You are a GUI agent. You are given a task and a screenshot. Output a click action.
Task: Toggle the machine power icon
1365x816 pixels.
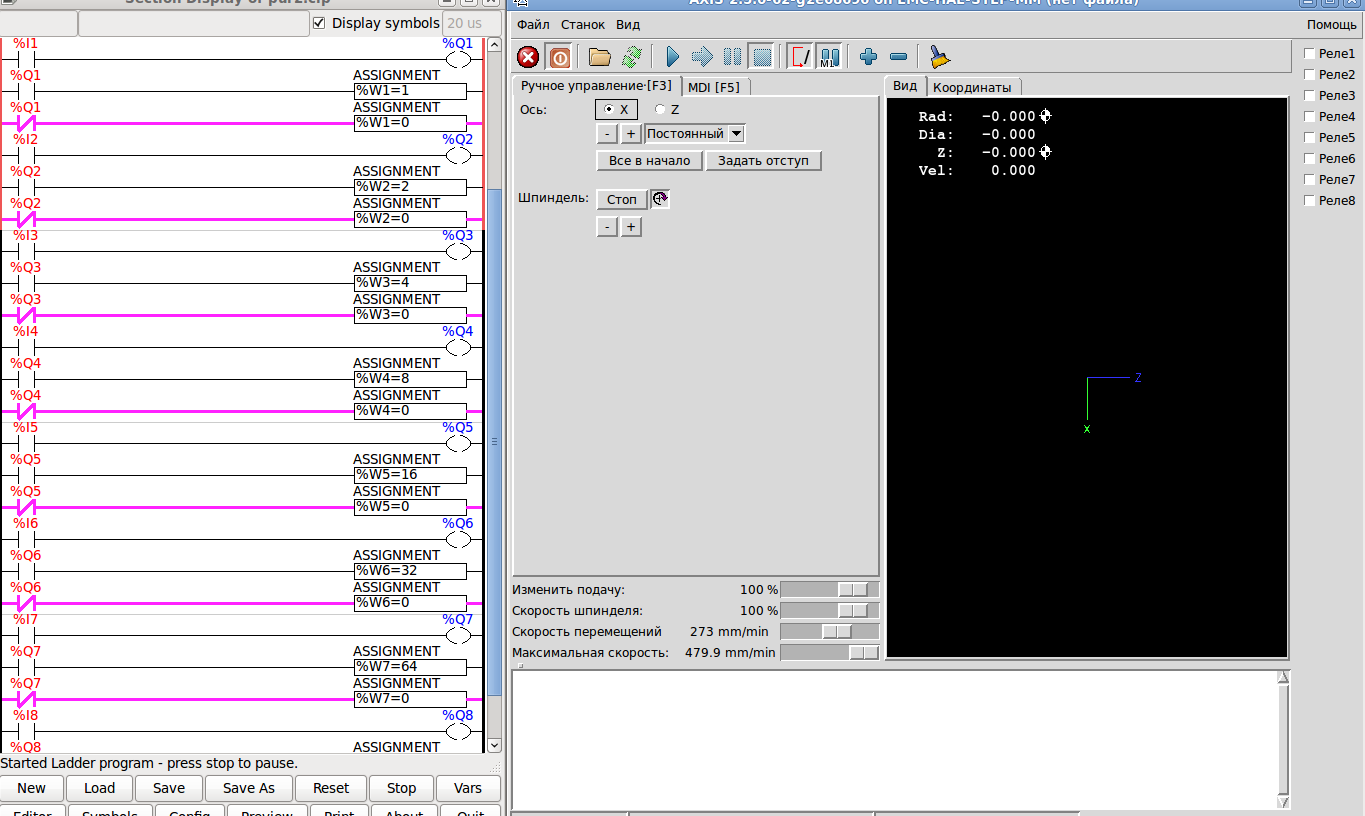(559, 57)
